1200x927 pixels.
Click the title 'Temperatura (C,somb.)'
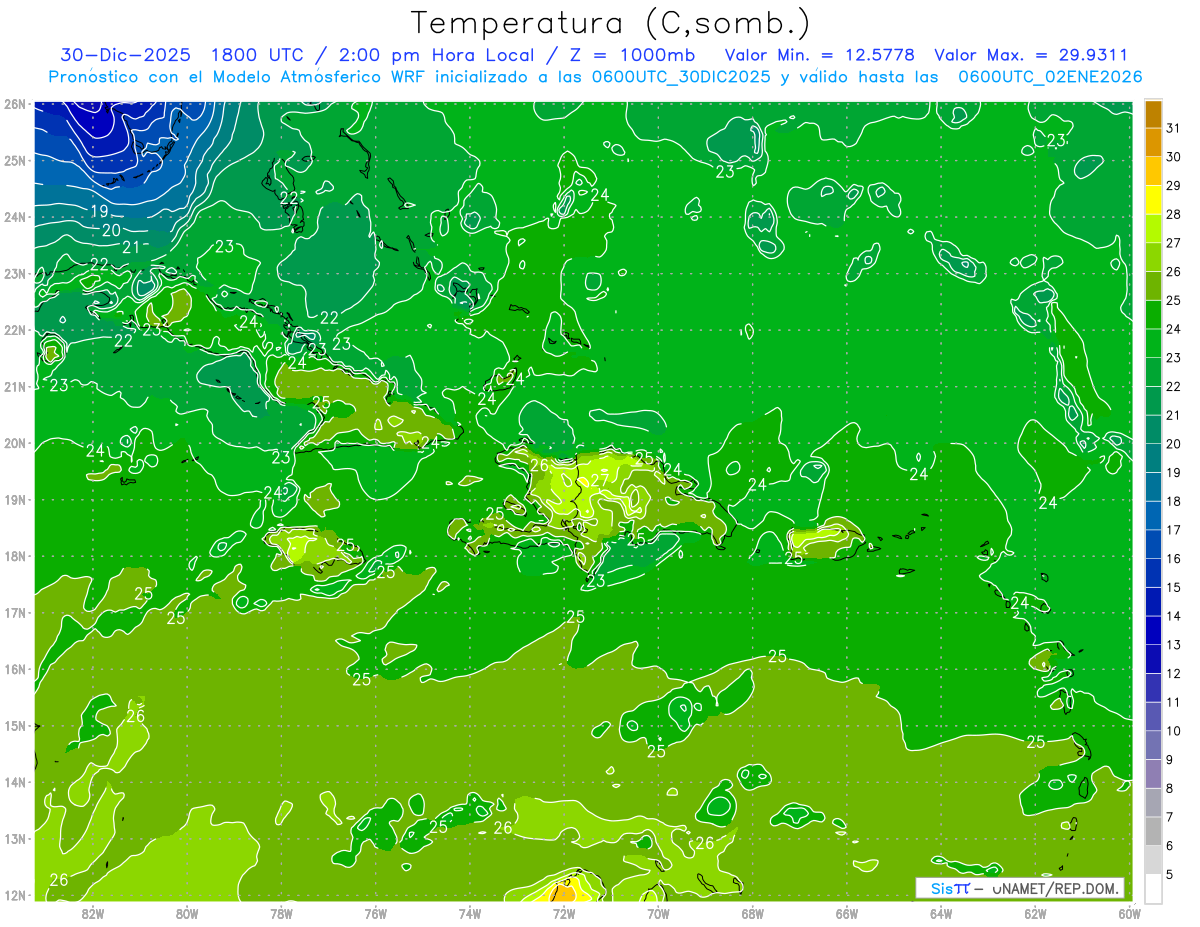pyautogui.click(x=611, y=24)
